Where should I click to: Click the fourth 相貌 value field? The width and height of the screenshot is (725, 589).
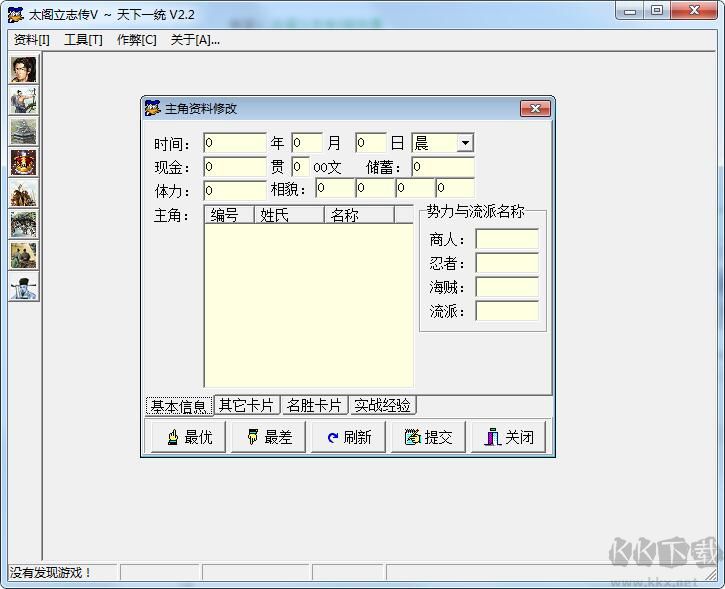(455, 188)
